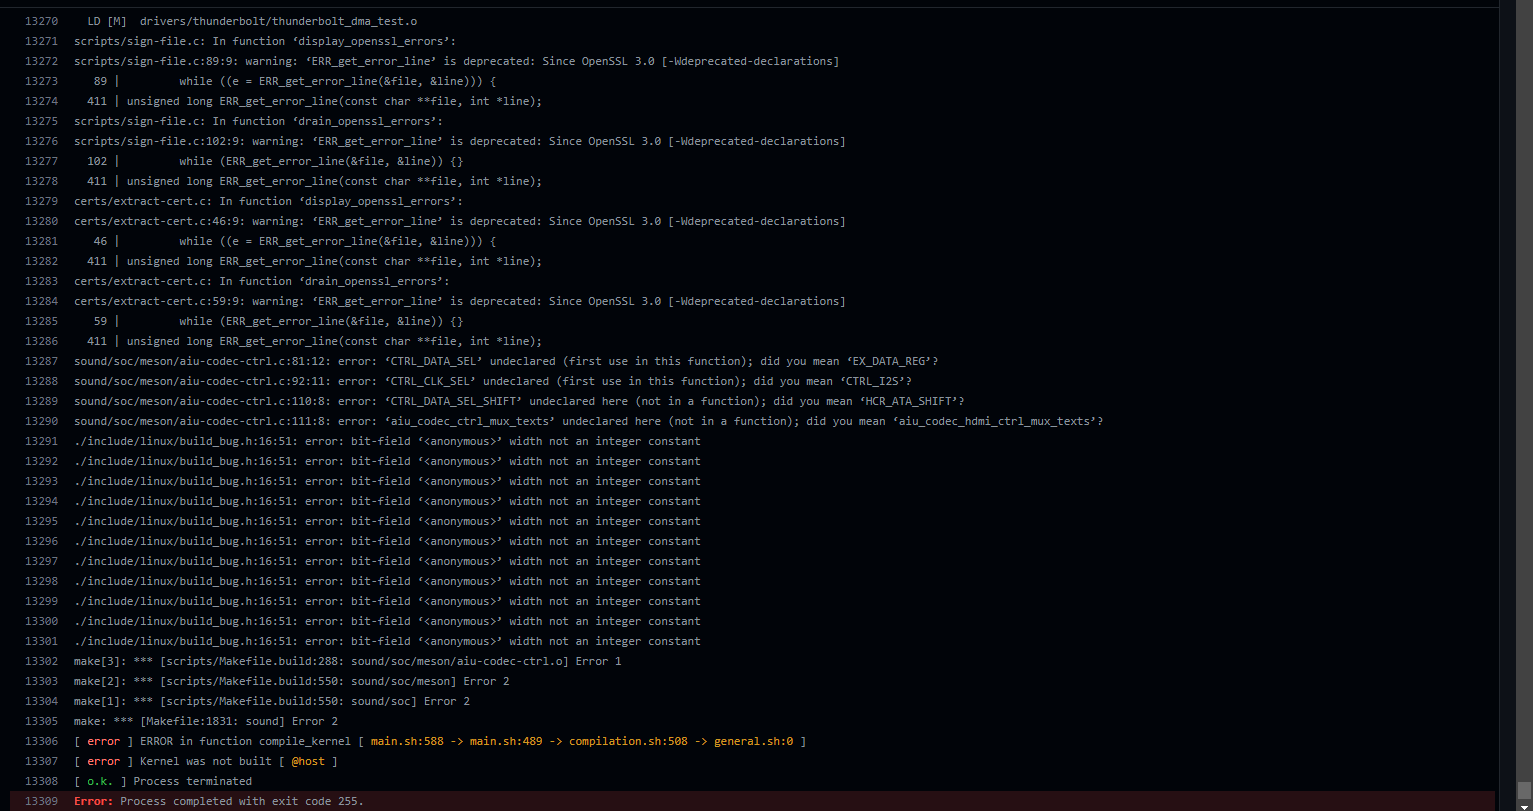This screenshot has height=811, width=1533.
Task: Select the aiu-codec-ctrl.c:81:12 error line
Action: point(400,361)
